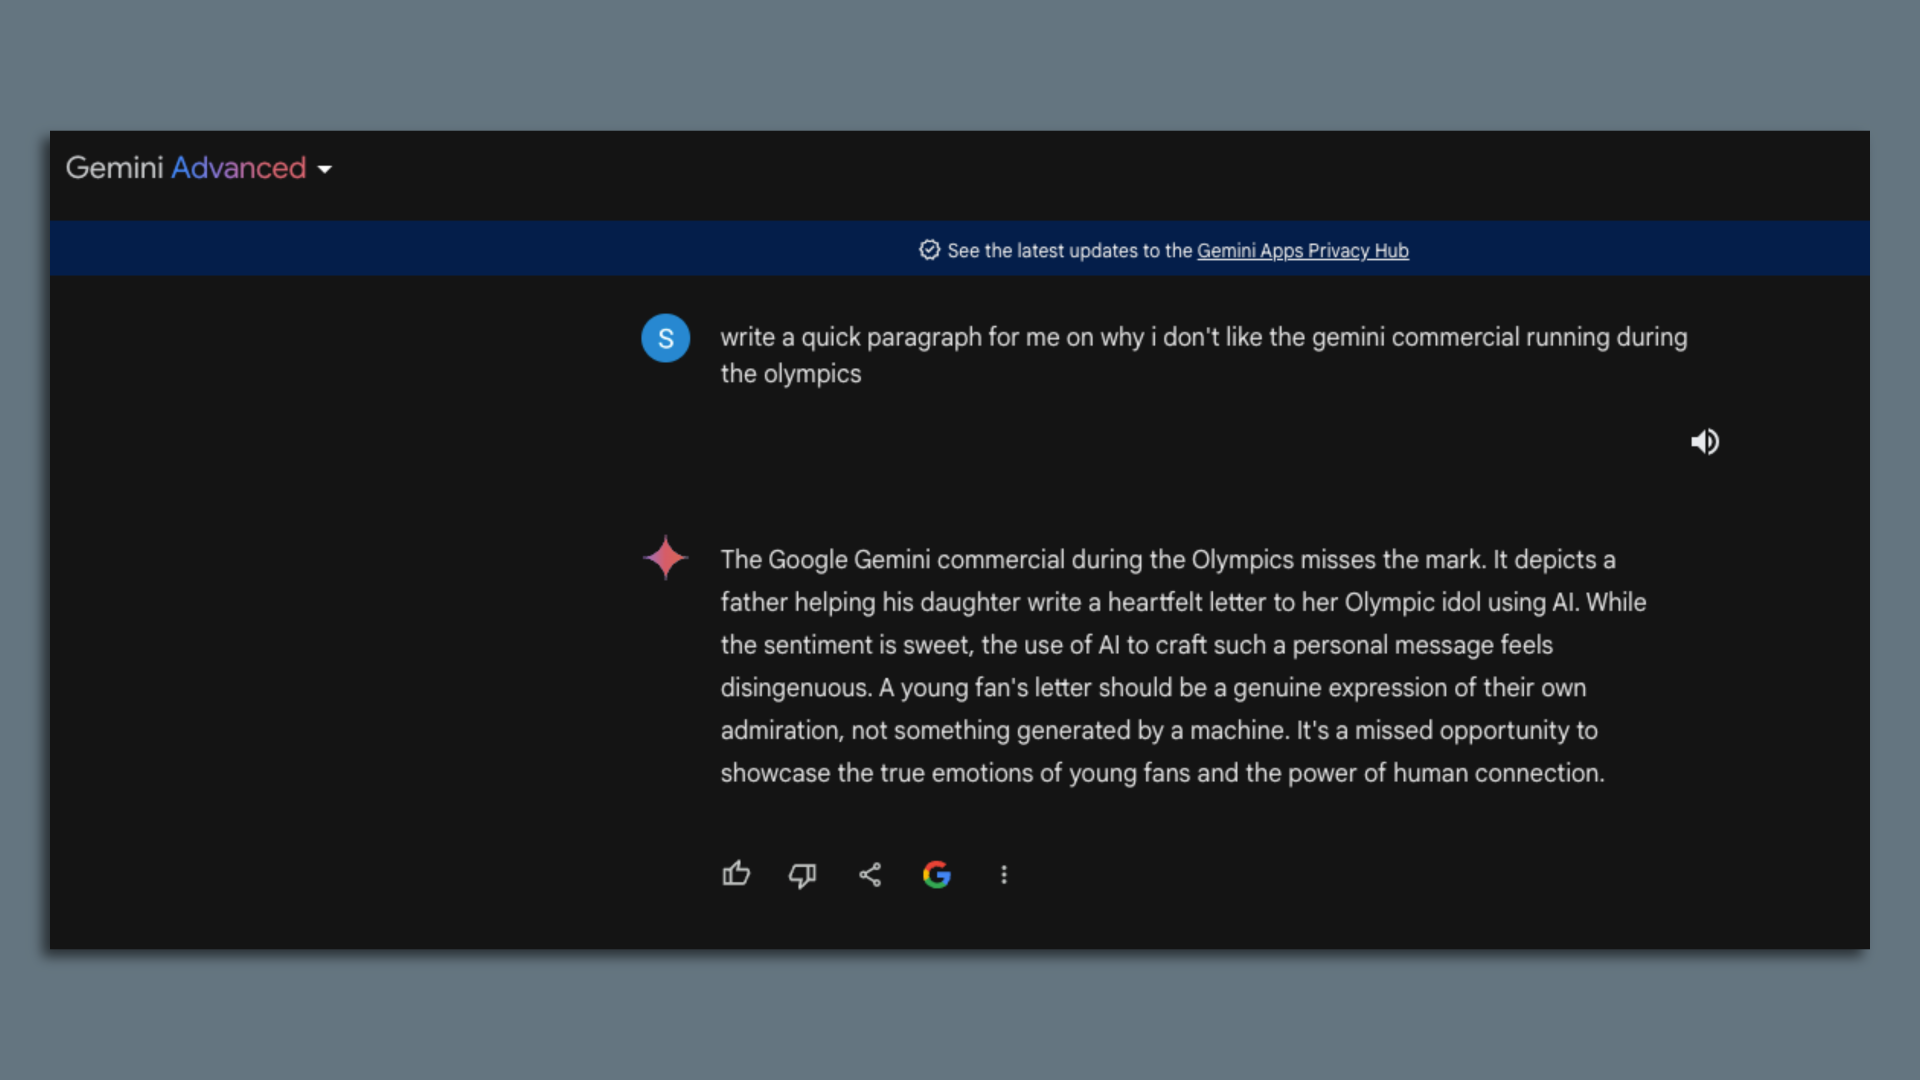Enable the thumbs up feedback toggle
1920x1080 pixels.
(x=736, y=874)
